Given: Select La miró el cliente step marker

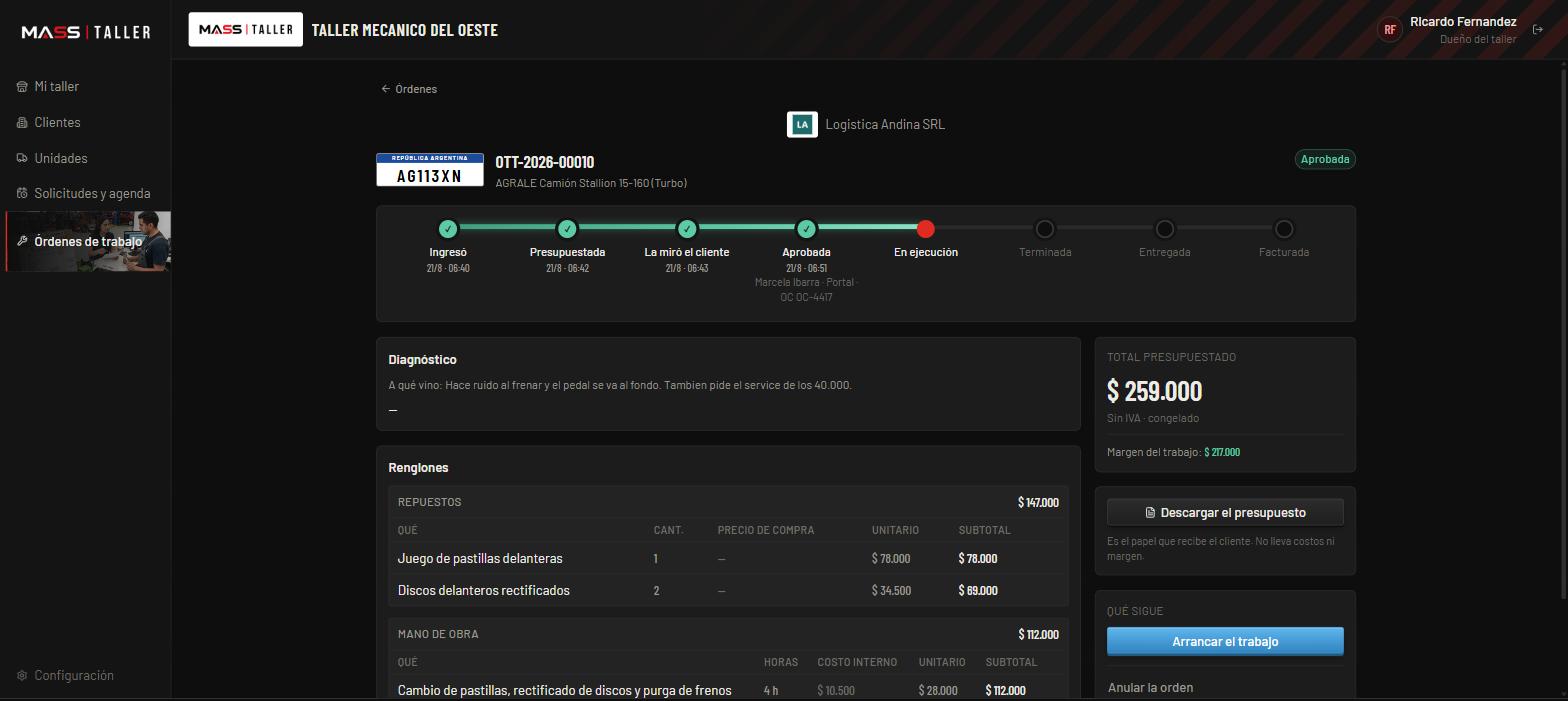Looking at the screenshot, I should (687, 229).
